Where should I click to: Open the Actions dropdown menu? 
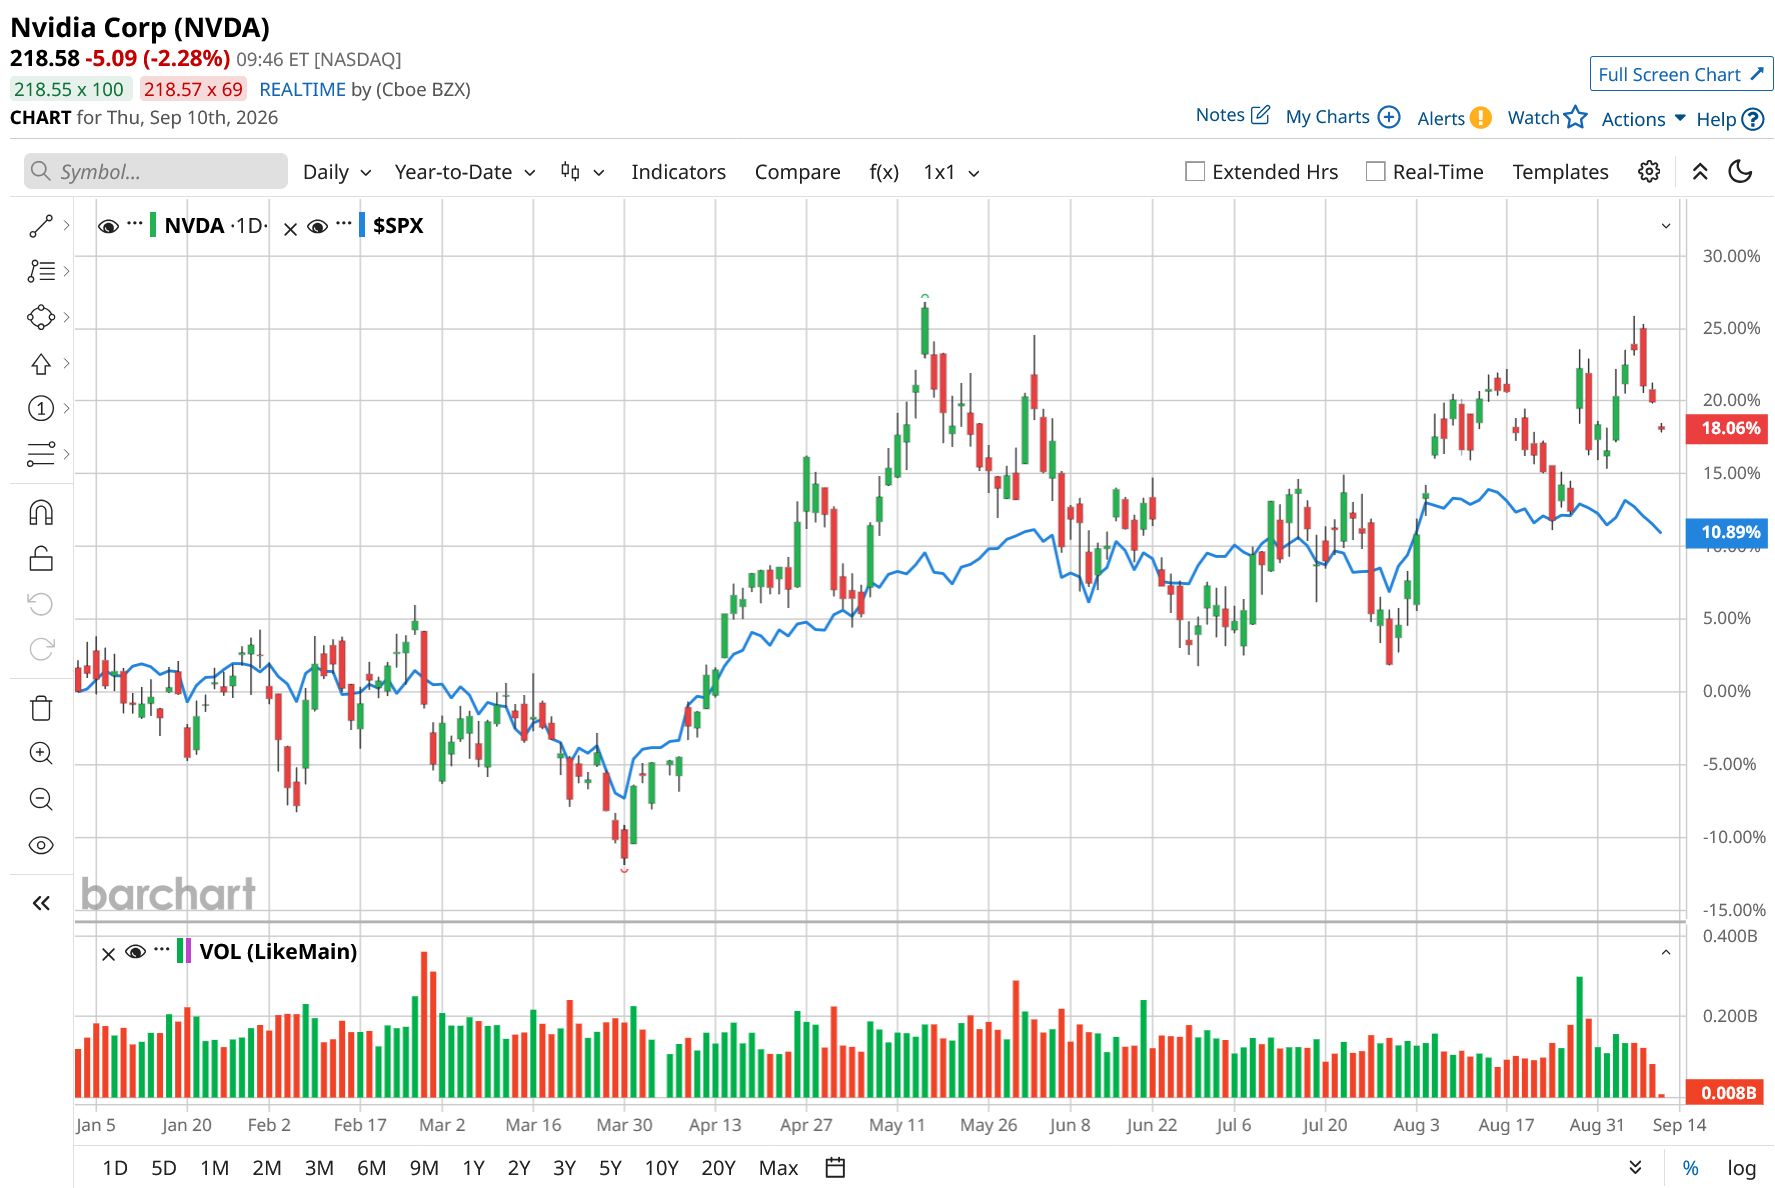coord(1643,119)
